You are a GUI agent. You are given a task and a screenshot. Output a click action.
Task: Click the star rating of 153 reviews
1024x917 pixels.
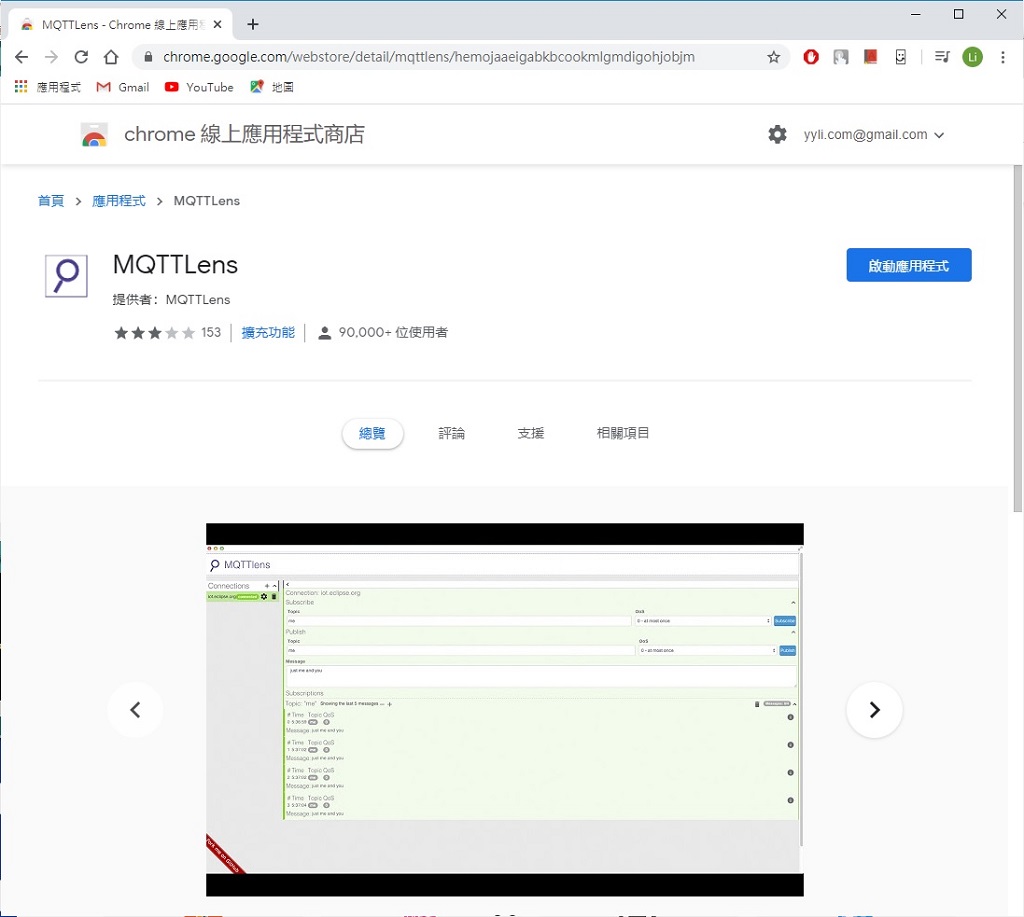[168, 332]
